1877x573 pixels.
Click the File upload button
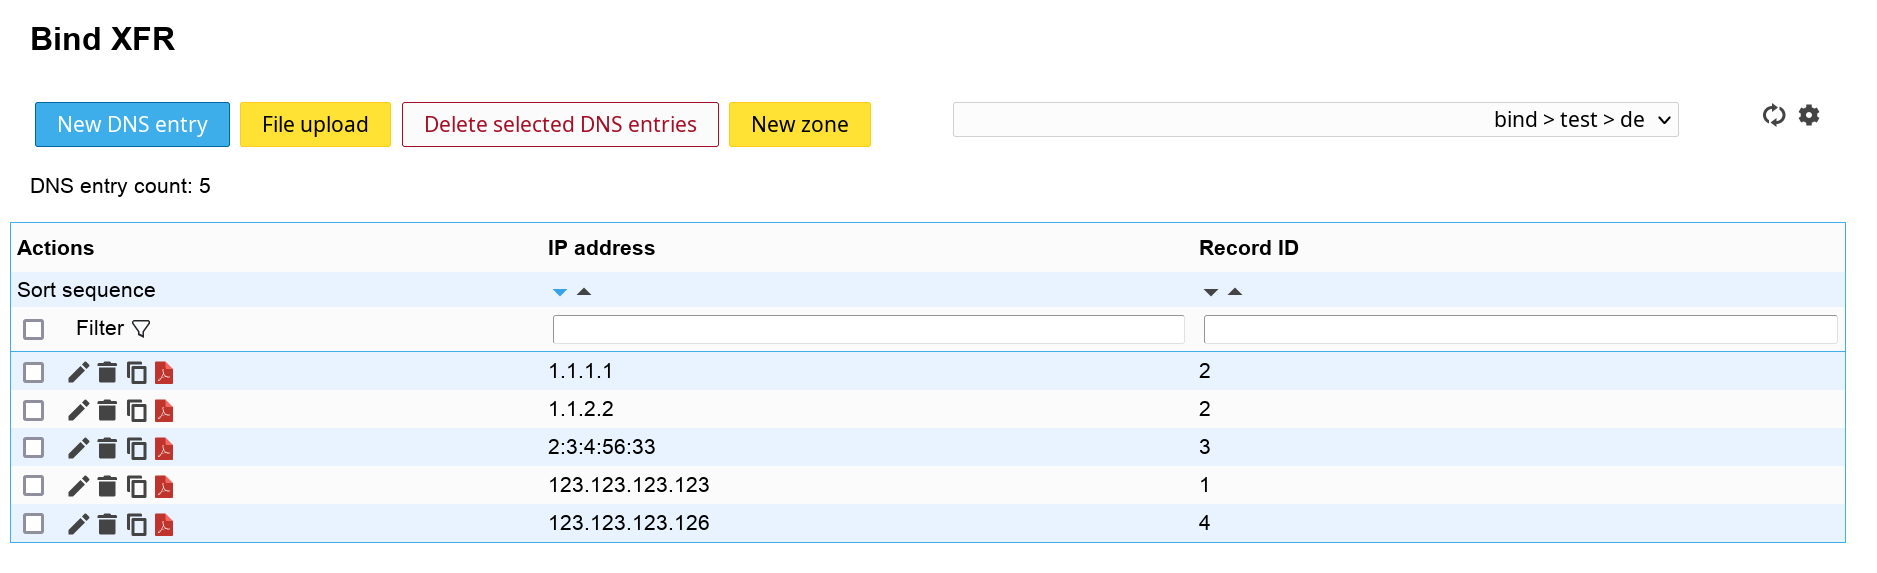pos(315,125)
